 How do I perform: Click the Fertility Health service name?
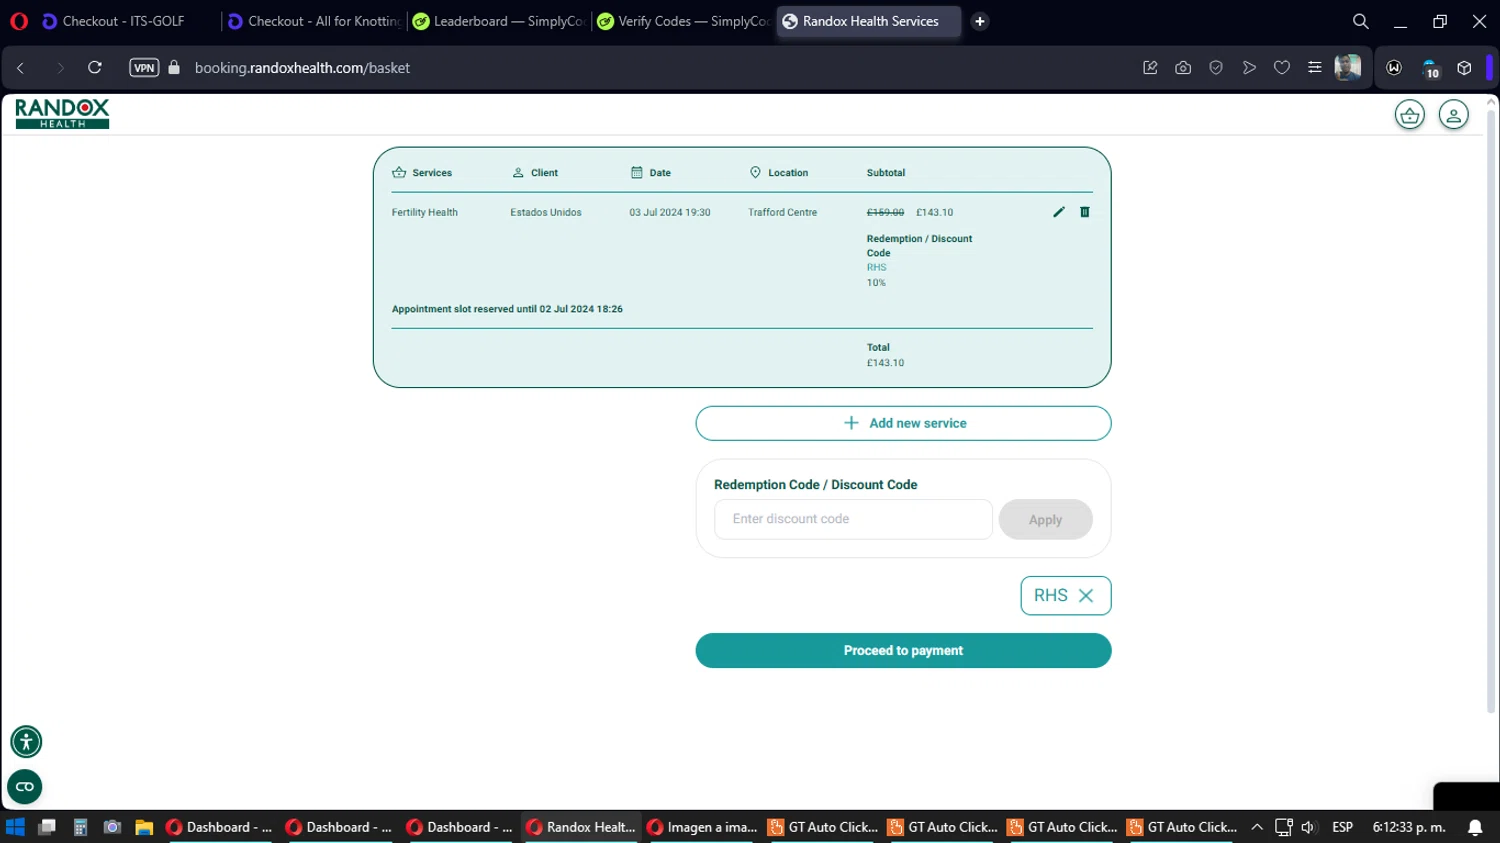(x=424, y=213)
